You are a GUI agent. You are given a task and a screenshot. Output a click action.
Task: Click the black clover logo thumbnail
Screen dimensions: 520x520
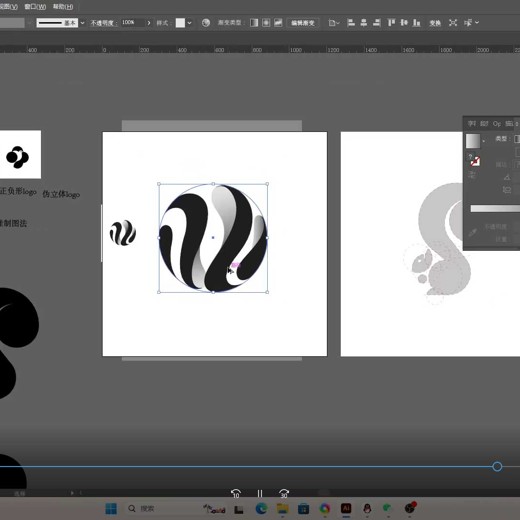click(17, 157)
